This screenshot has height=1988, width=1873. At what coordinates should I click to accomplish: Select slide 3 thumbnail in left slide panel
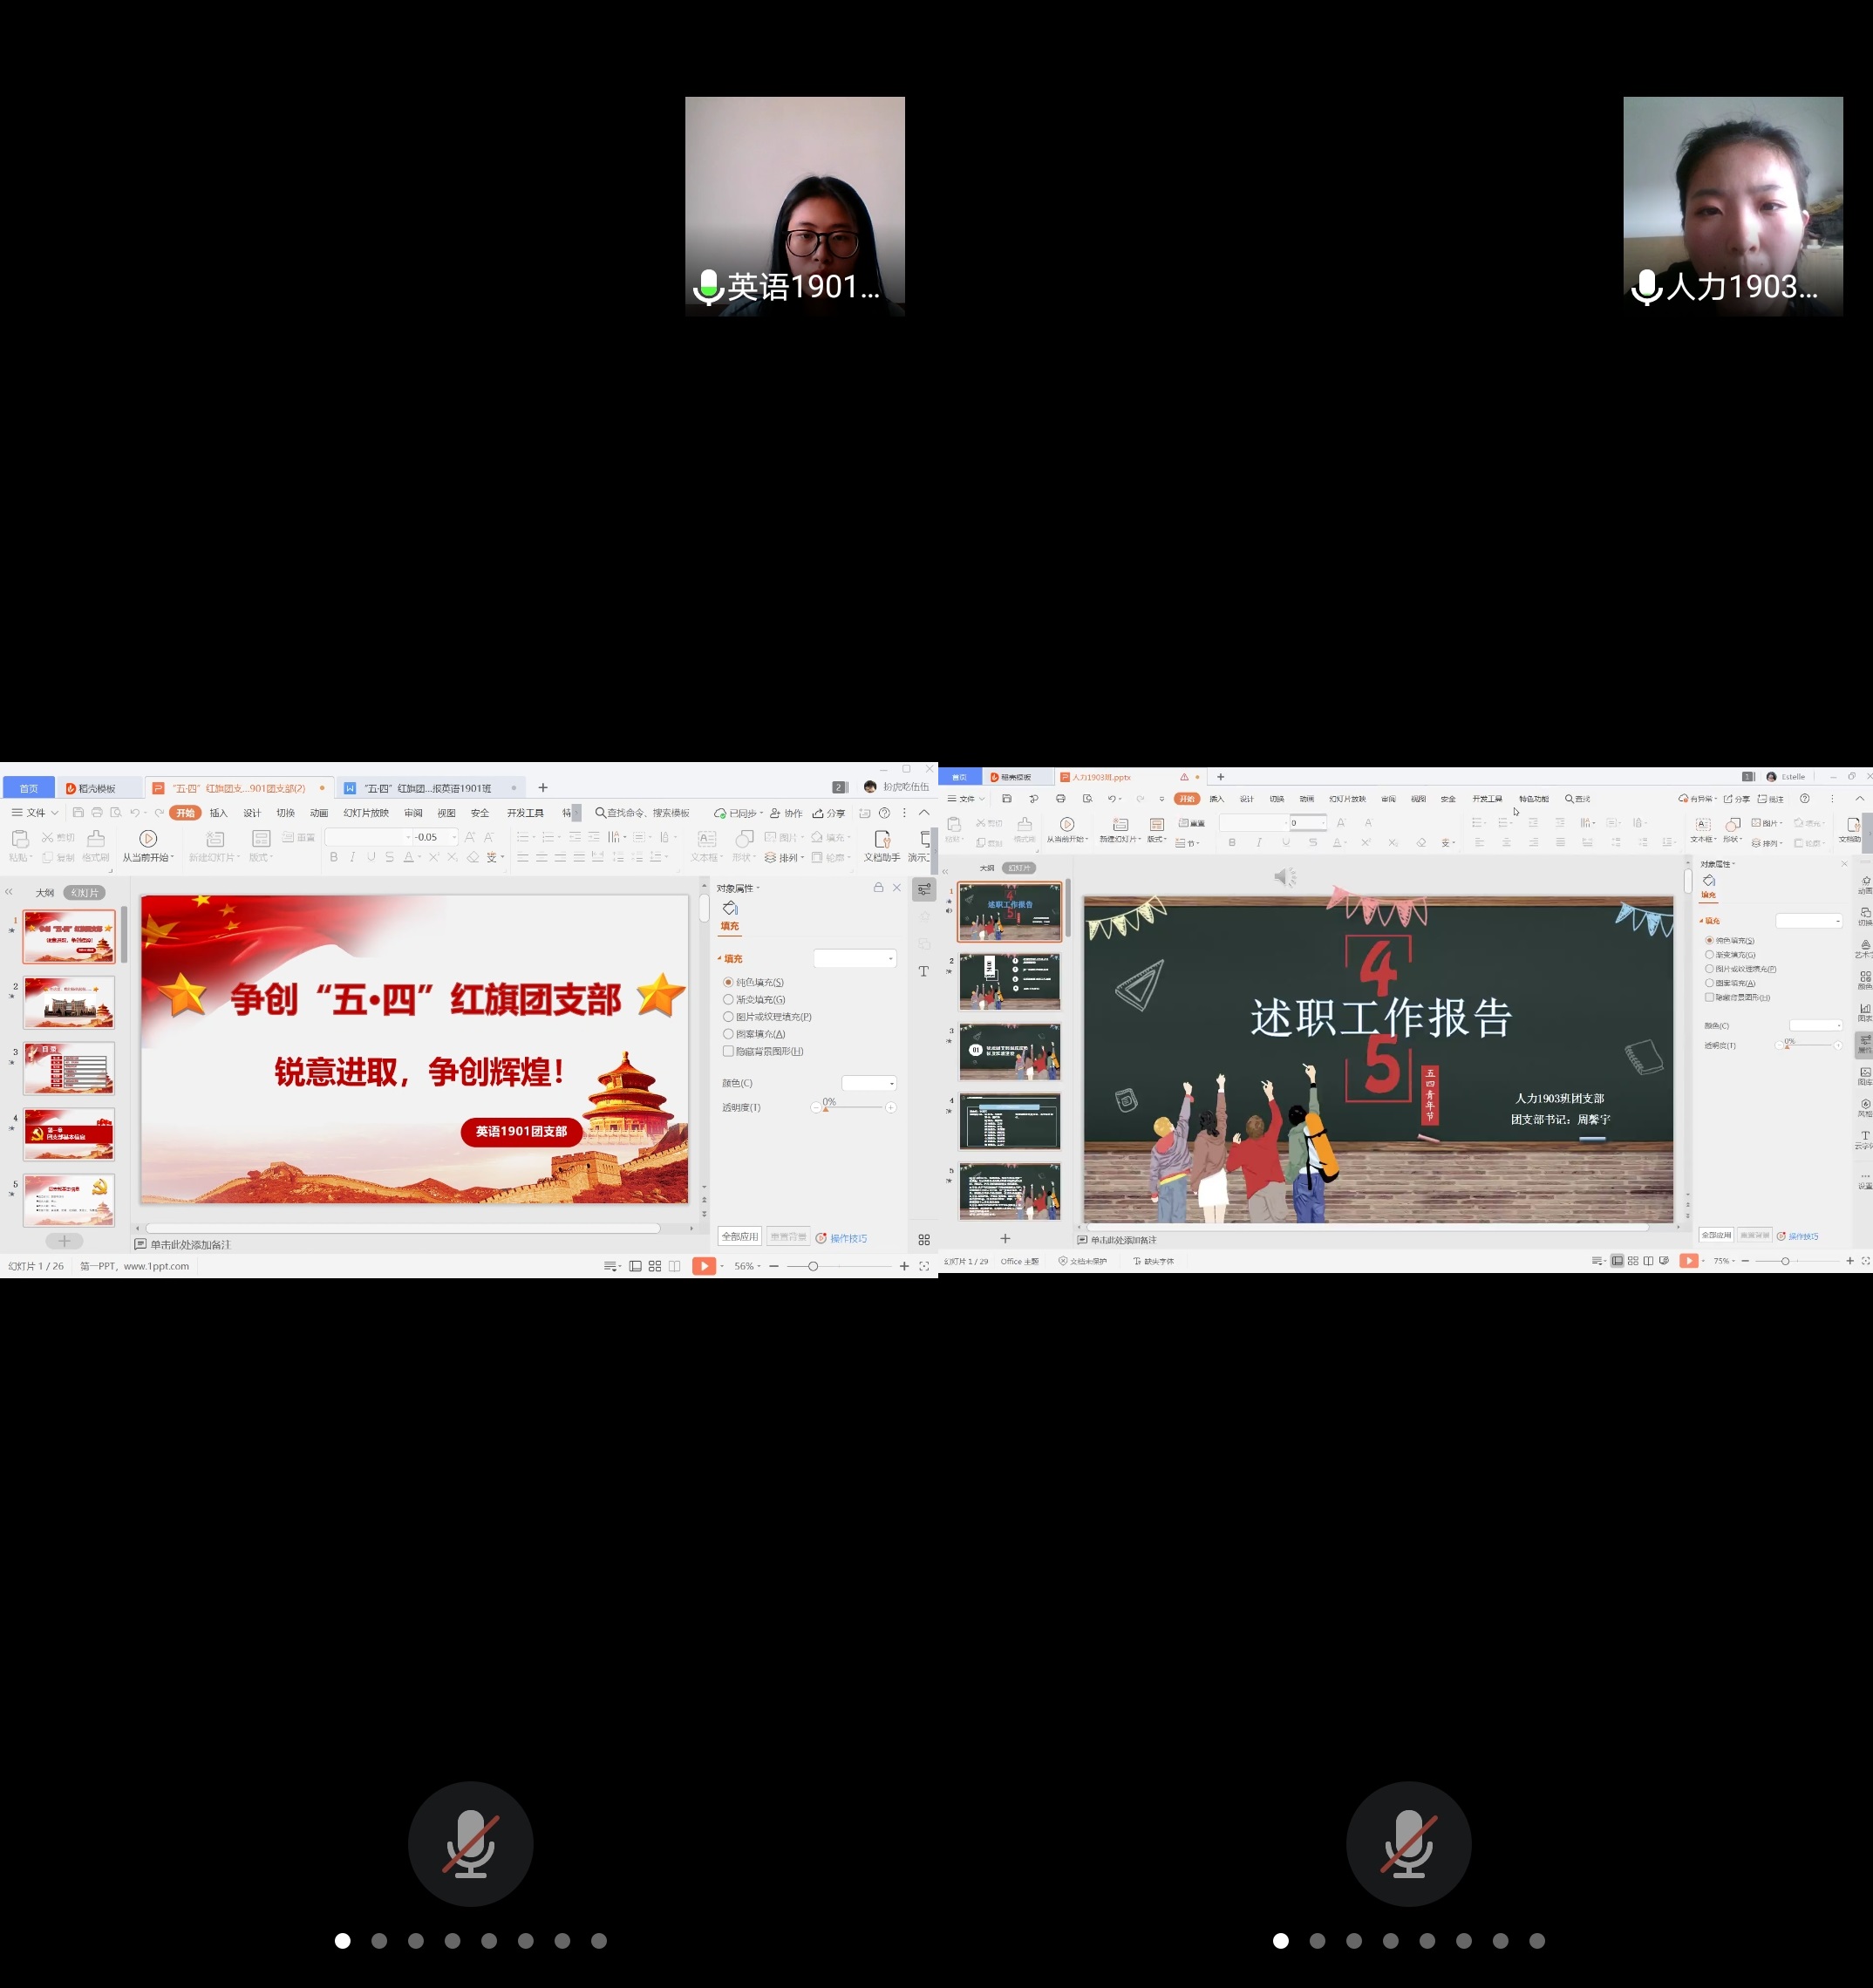pos(69,1068)
